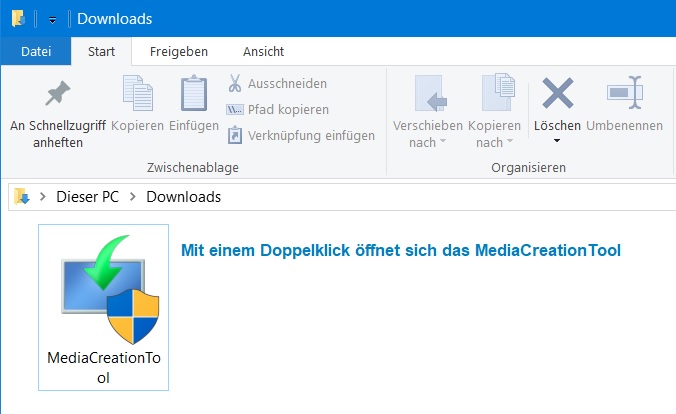Switch to the Start ribbon tab
The height and width of the screenshot is (414, 676).
pyautogui.click(x=101, y=51)
